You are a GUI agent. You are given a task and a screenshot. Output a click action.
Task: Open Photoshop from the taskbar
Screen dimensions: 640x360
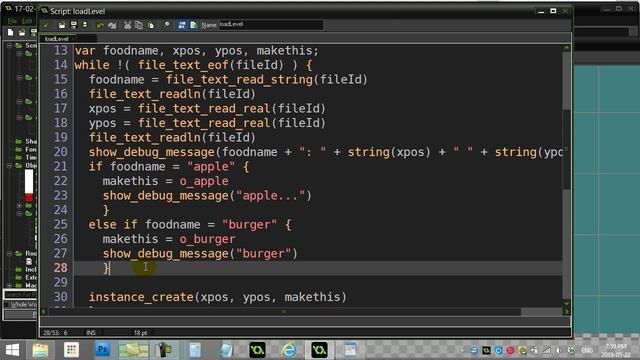102,350
